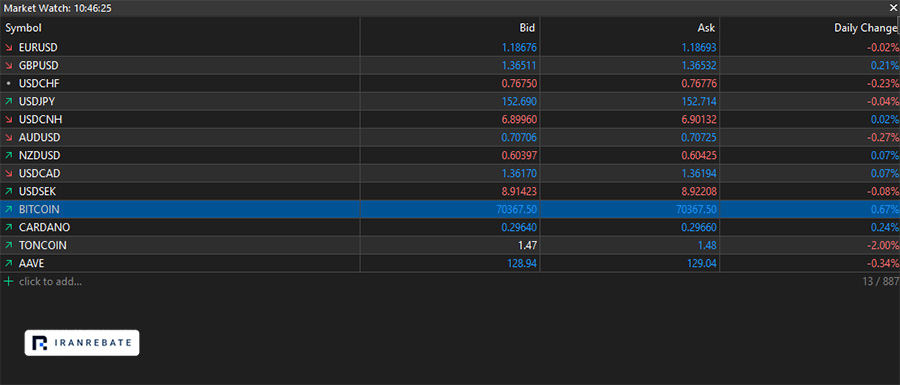900x385 pixels.
Task: Click the red down arrow beside USDCNH
Action: click(9, 120)
